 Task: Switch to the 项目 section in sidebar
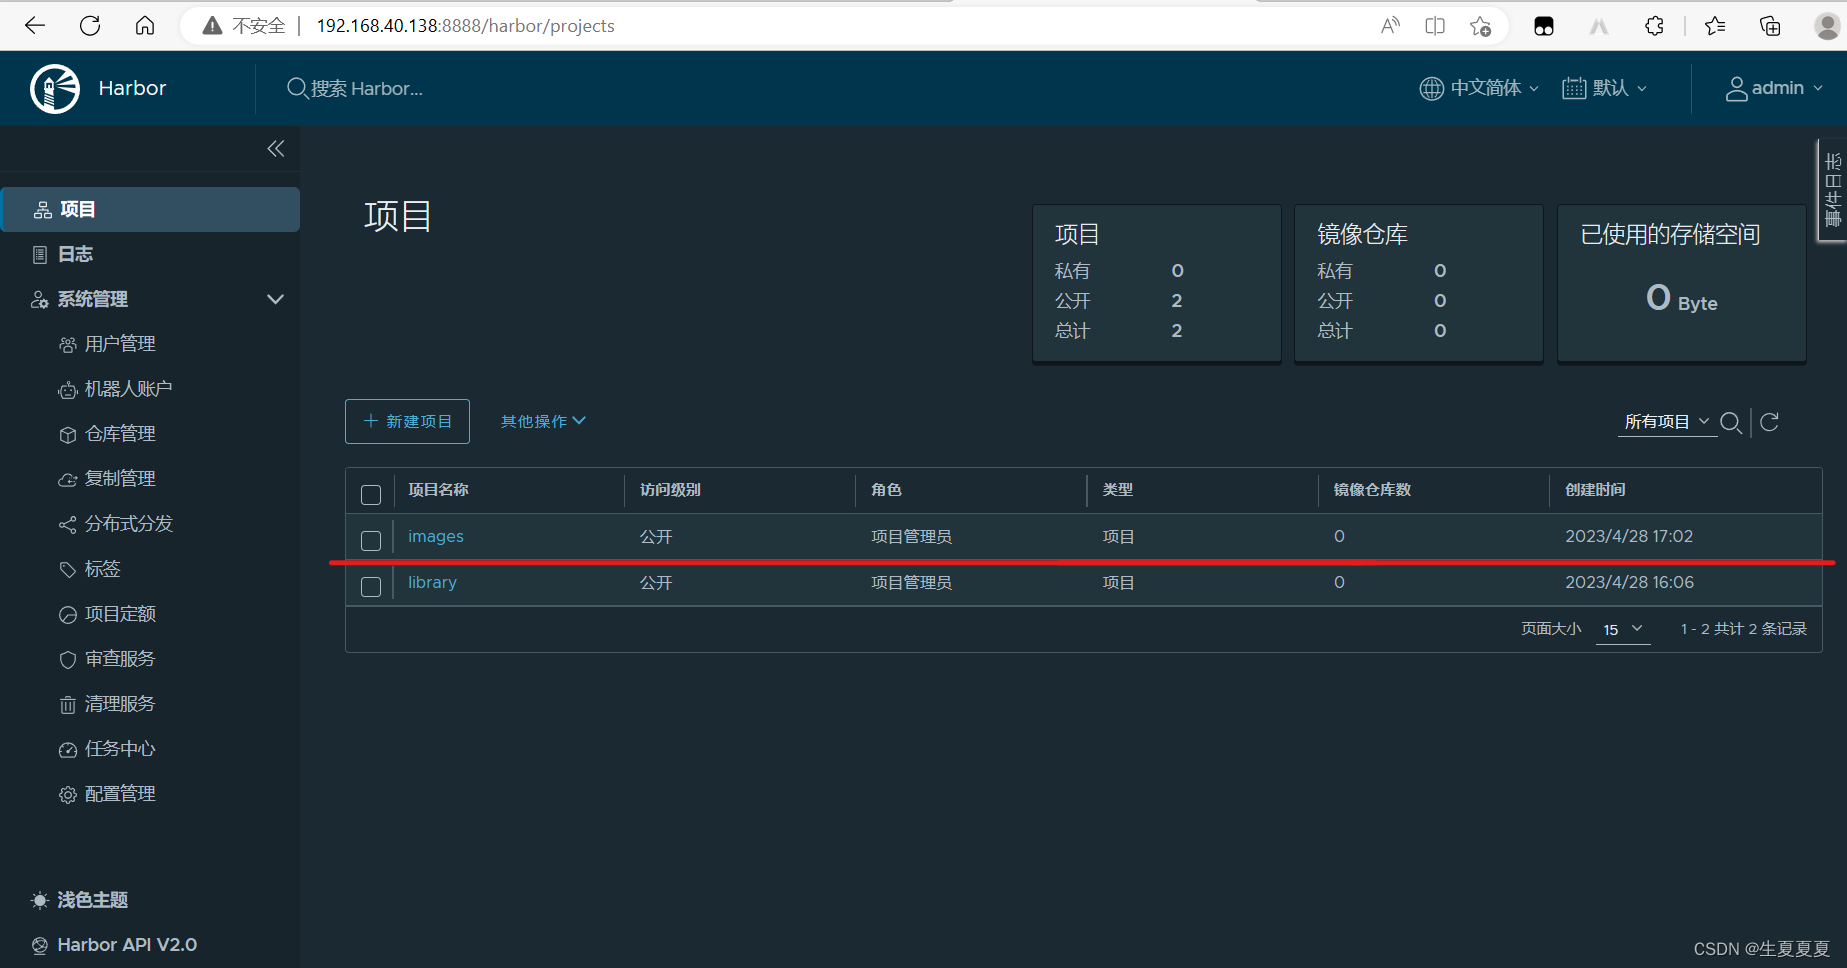[x=77, y=209]
